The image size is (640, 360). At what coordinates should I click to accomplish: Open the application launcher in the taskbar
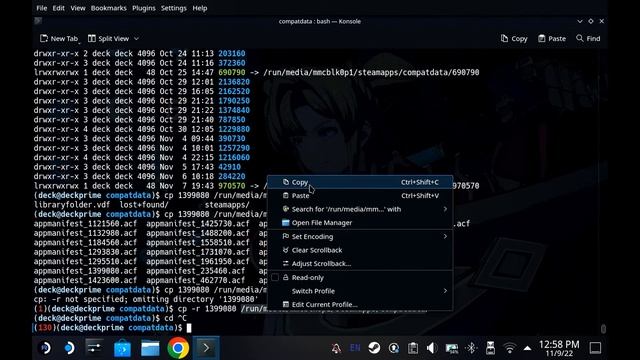pos(45,348)
